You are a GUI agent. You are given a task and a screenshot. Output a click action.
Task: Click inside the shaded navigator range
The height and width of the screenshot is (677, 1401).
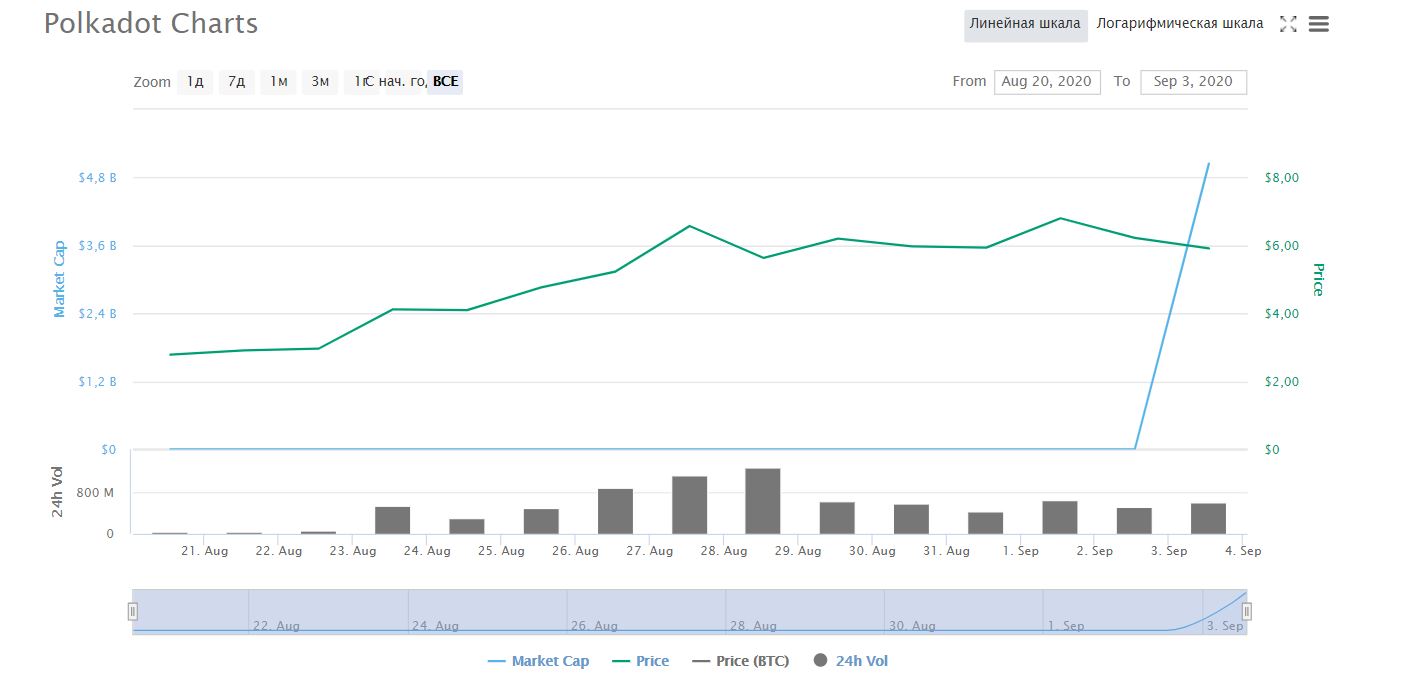(689, 612)
